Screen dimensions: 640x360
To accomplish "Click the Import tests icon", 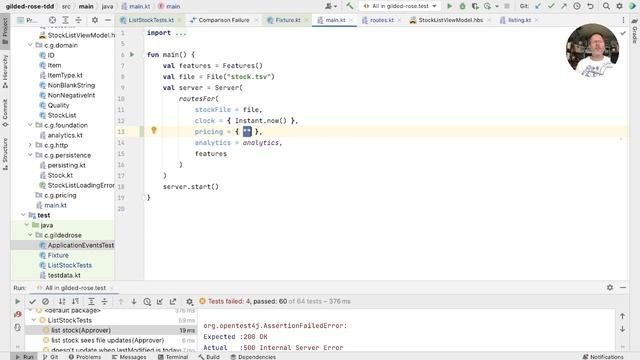I will (x=160, y=302).
